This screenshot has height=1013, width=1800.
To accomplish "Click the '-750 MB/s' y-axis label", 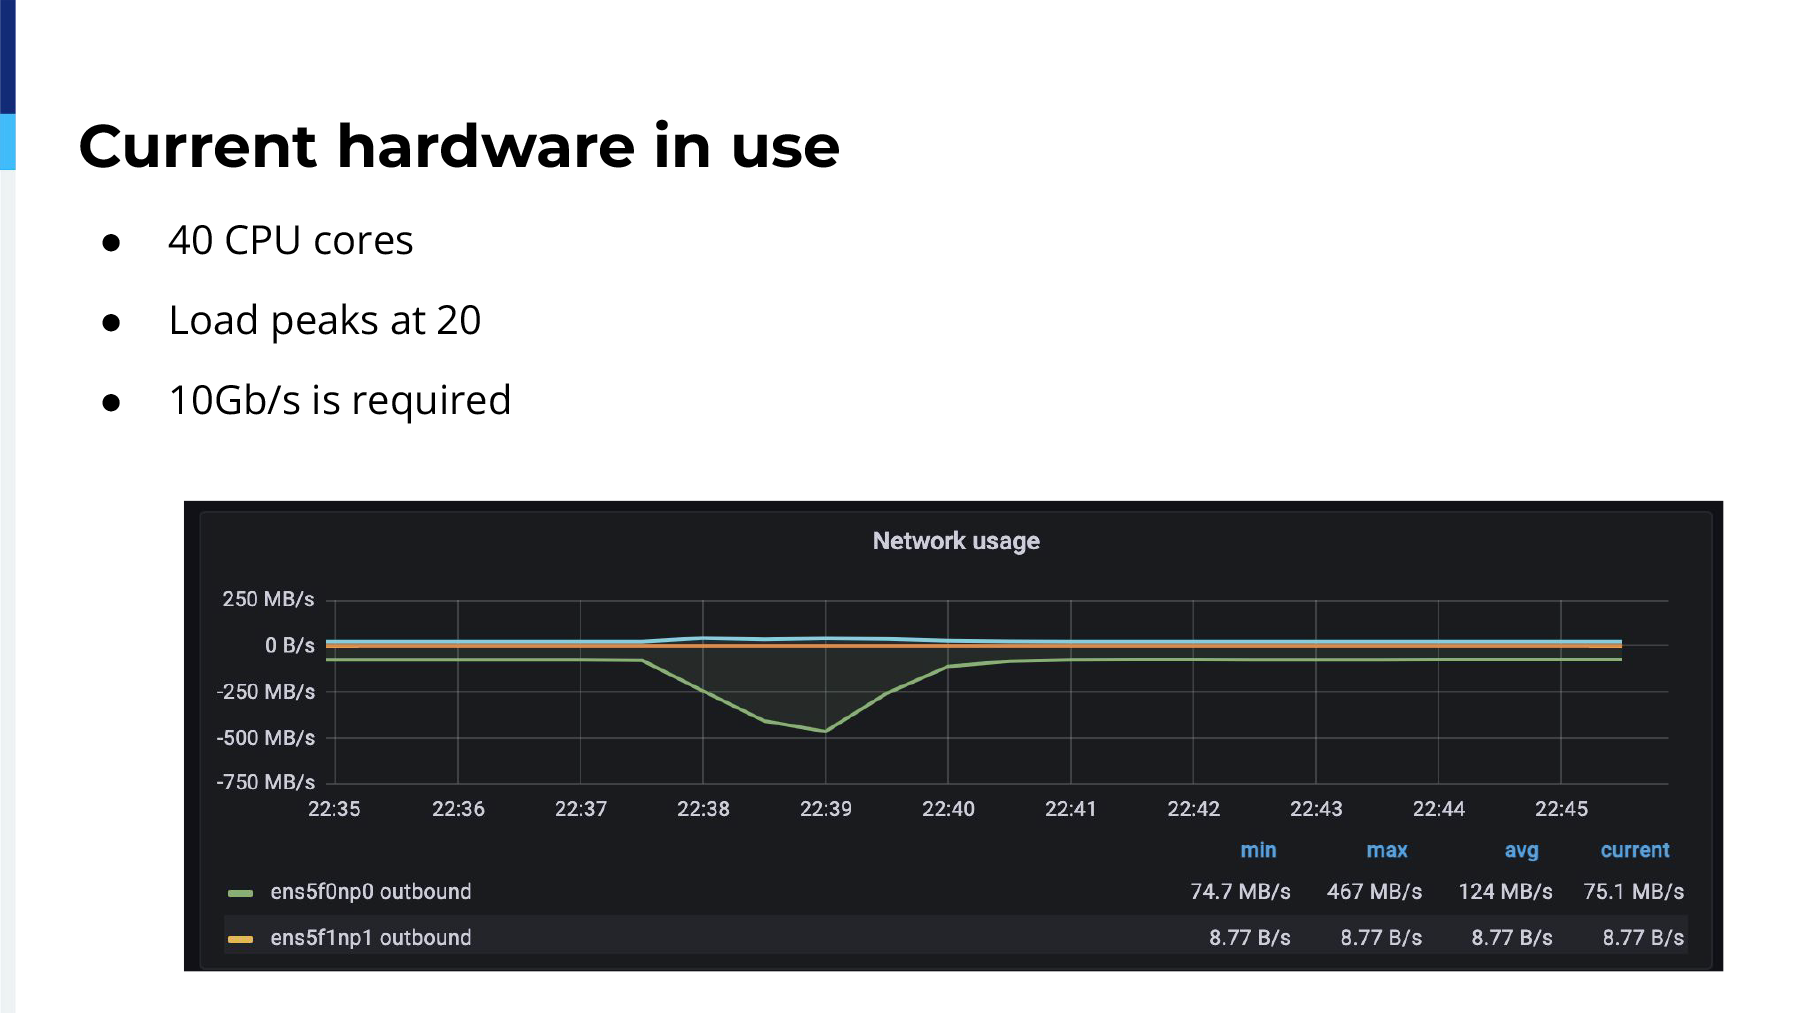I will [265, 782].
